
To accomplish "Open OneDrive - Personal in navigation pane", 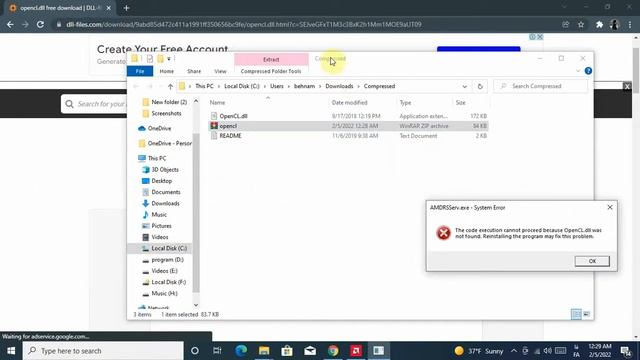I will click(165, 144).
